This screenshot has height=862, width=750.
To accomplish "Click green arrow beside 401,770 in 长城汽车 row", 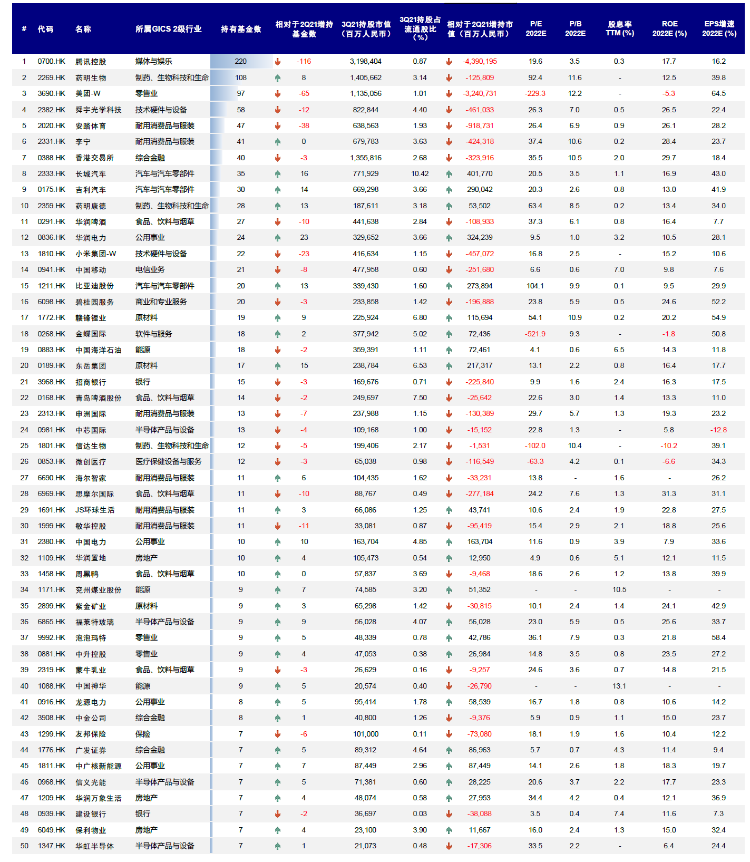I will tap(449, 174).
